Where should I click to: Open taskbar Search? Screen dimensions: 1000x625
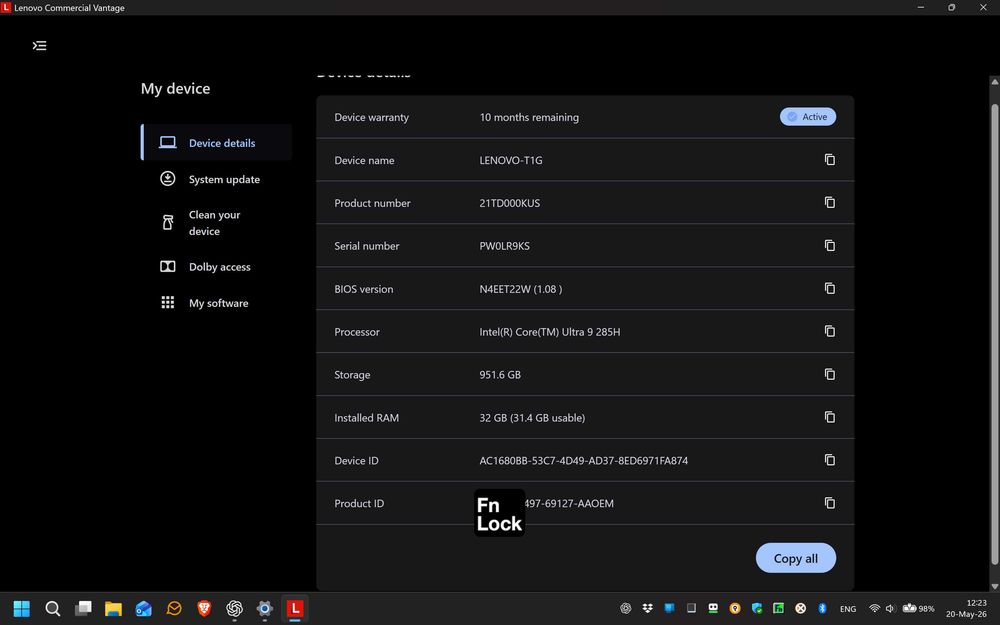tap(52, 608)
